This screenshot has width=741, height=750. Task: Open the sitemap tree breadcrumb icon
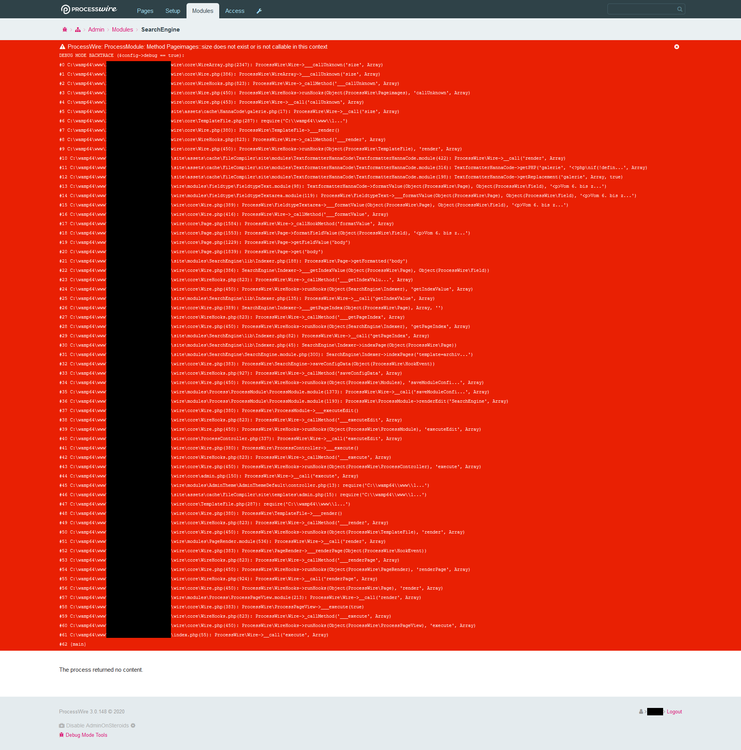[x=77, y=30]
